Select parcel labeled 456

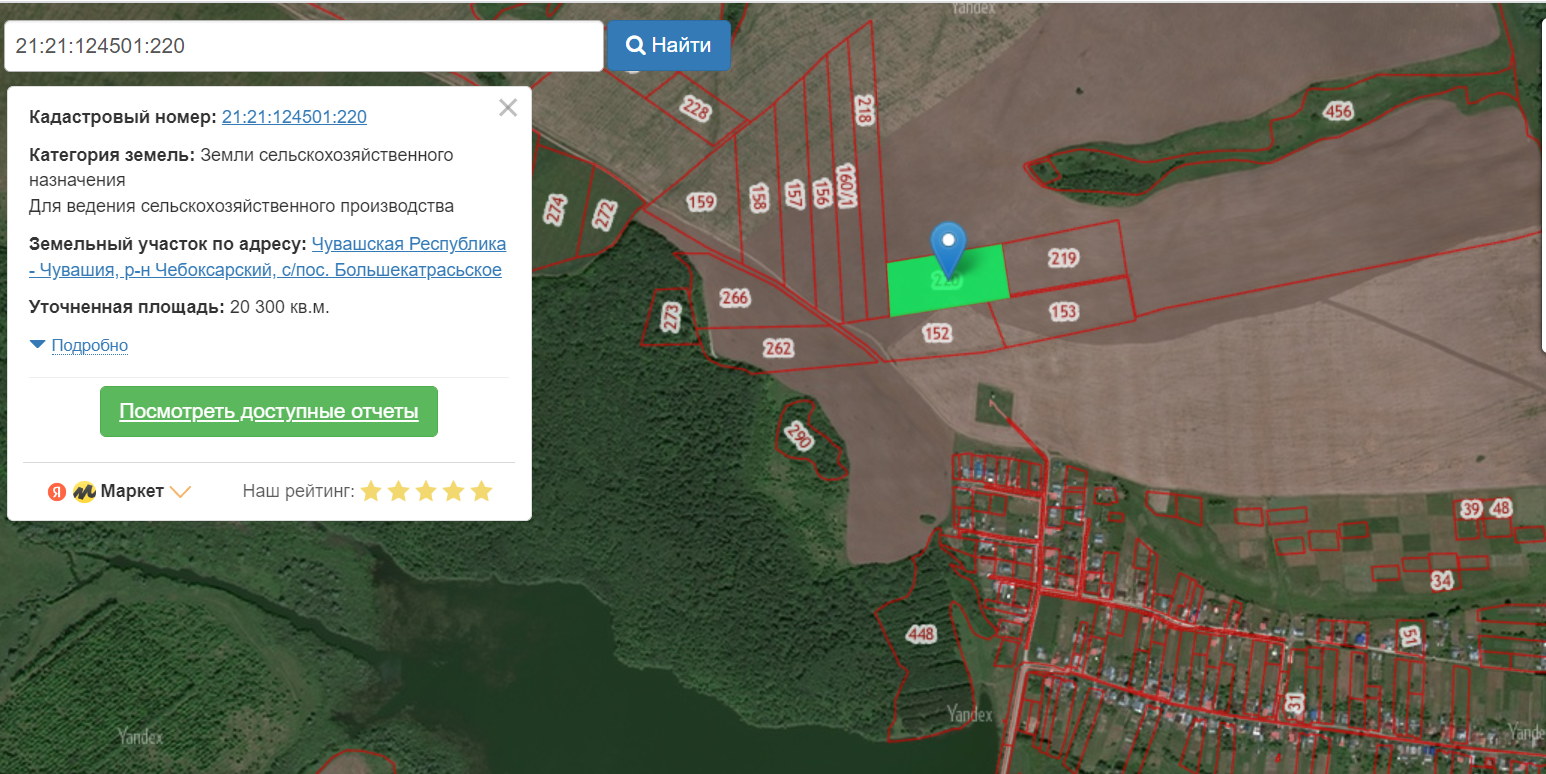(1338, 110)
